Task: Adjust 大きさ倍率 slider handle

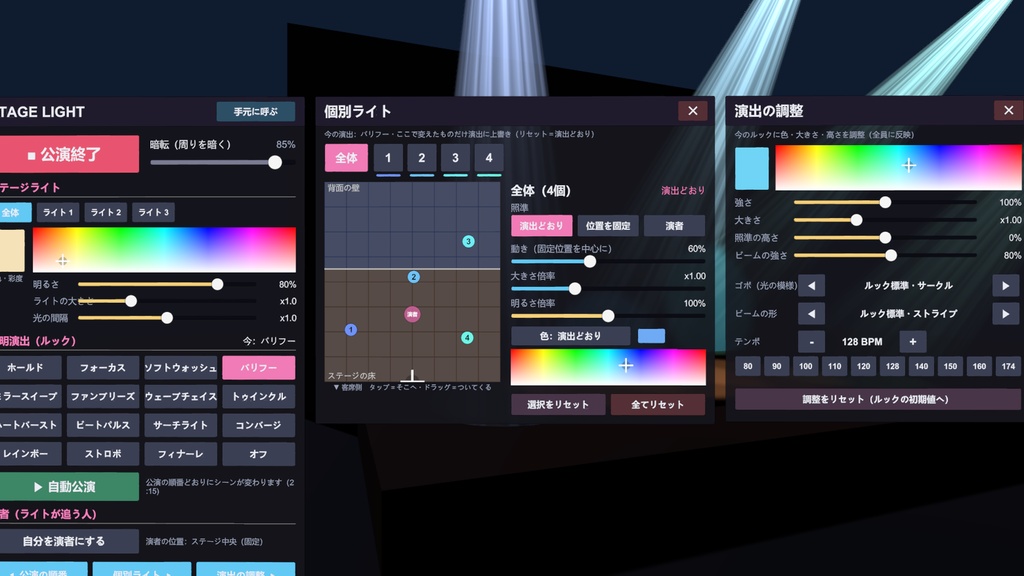Action: click(575, 288)
